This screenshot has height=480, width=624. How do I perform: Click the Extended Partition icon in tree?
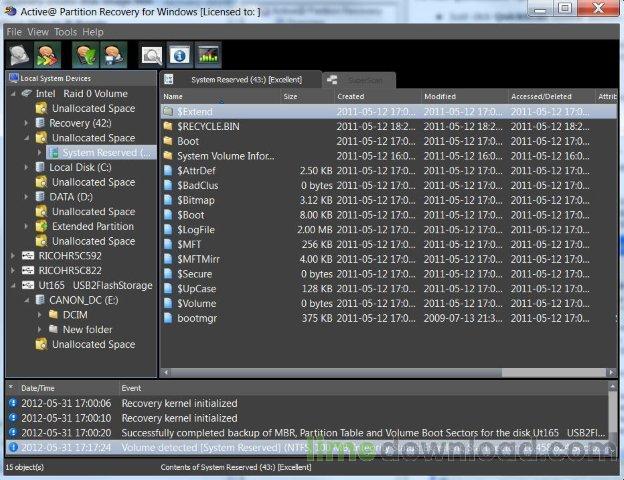[x=41, y=226]
